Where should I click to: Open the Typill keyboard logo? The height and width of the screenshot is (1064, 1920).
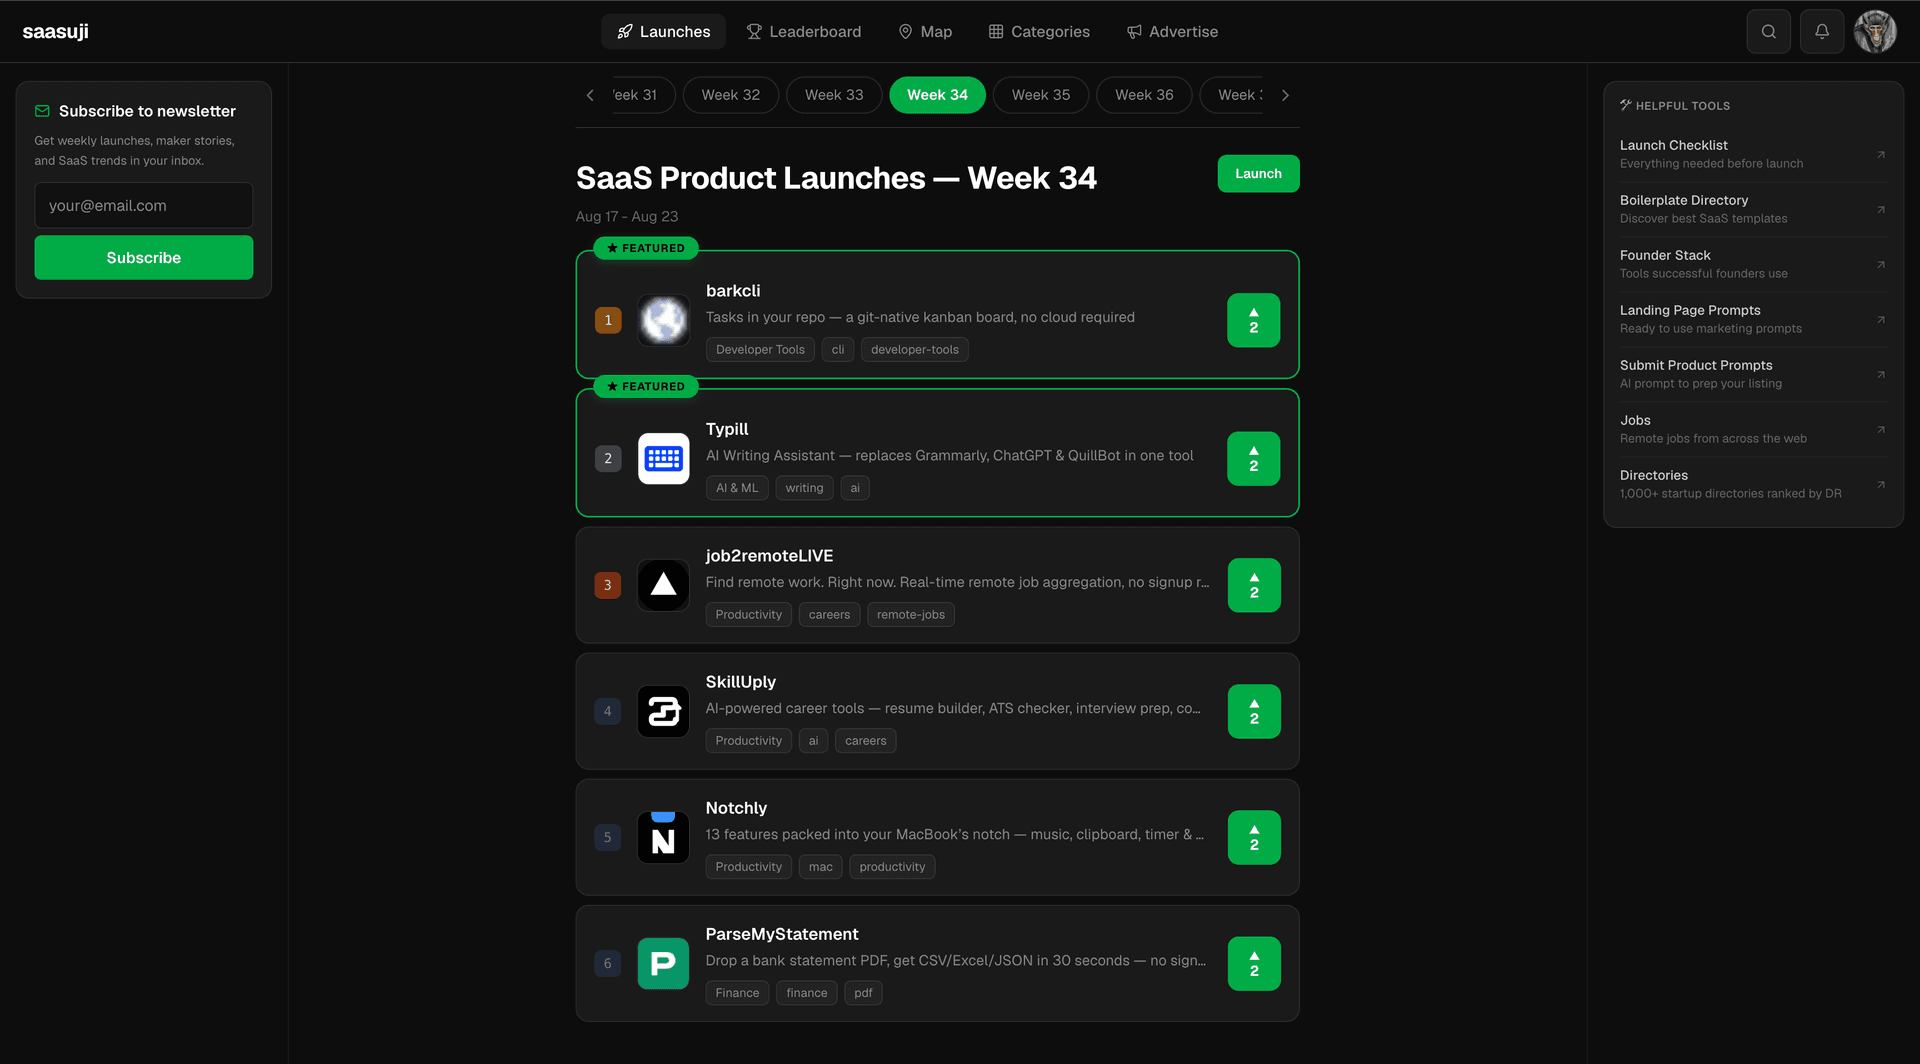[x=664, y=458]
